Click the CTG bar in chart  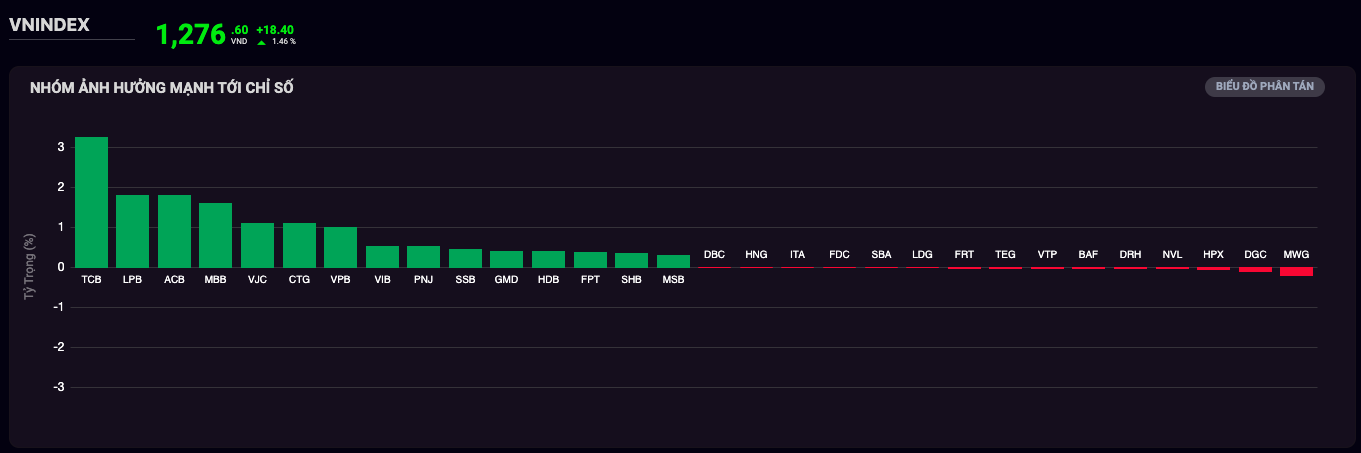click(x=299, y=245)
